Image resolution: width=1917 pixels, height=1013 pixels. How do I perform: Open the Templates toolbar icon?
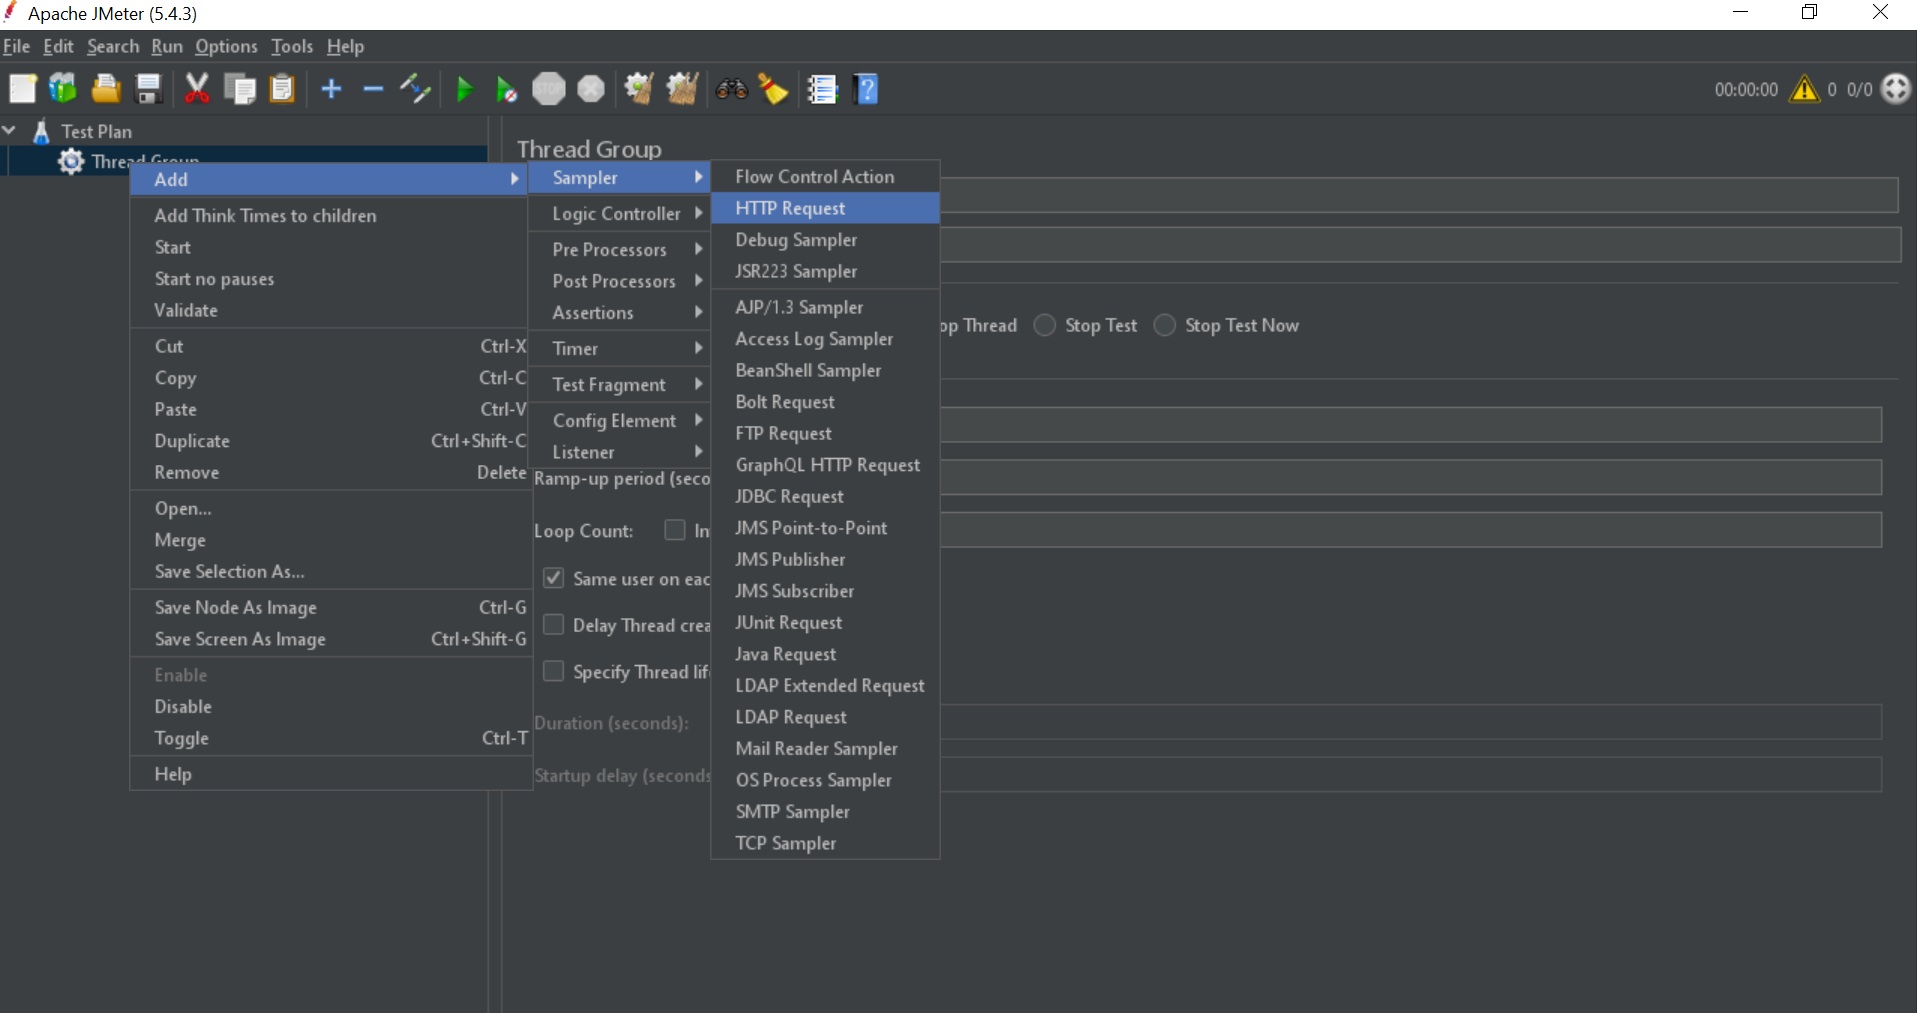click(x=63, y=89)
